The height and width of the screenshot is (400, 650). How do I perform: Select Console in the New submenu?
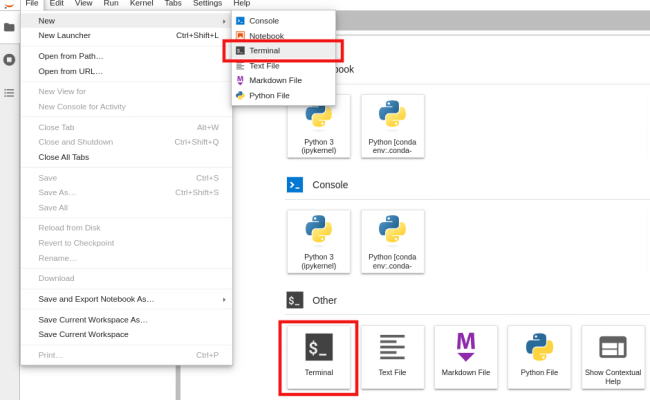[x=283, y=21]
